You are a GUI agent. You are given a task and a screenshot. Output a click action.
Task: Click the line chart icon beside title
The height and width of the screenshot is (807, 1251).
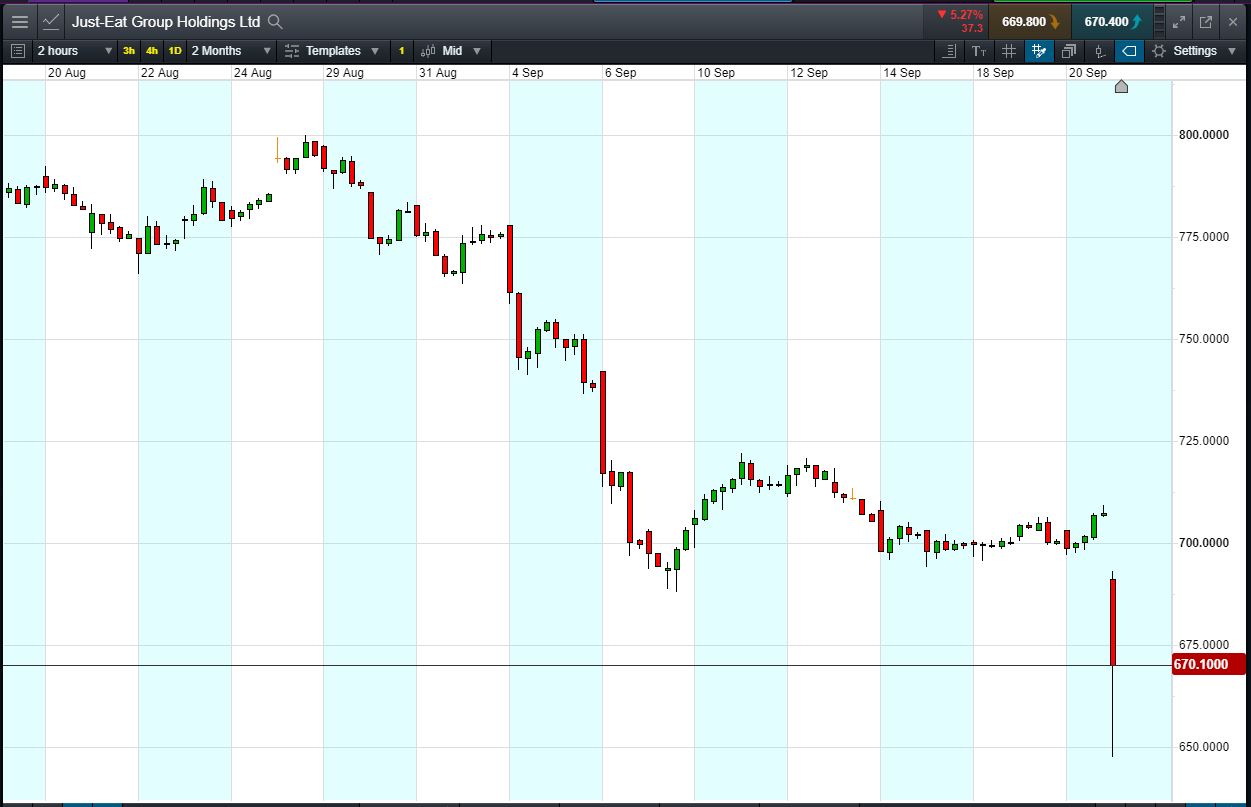point(51,21)
